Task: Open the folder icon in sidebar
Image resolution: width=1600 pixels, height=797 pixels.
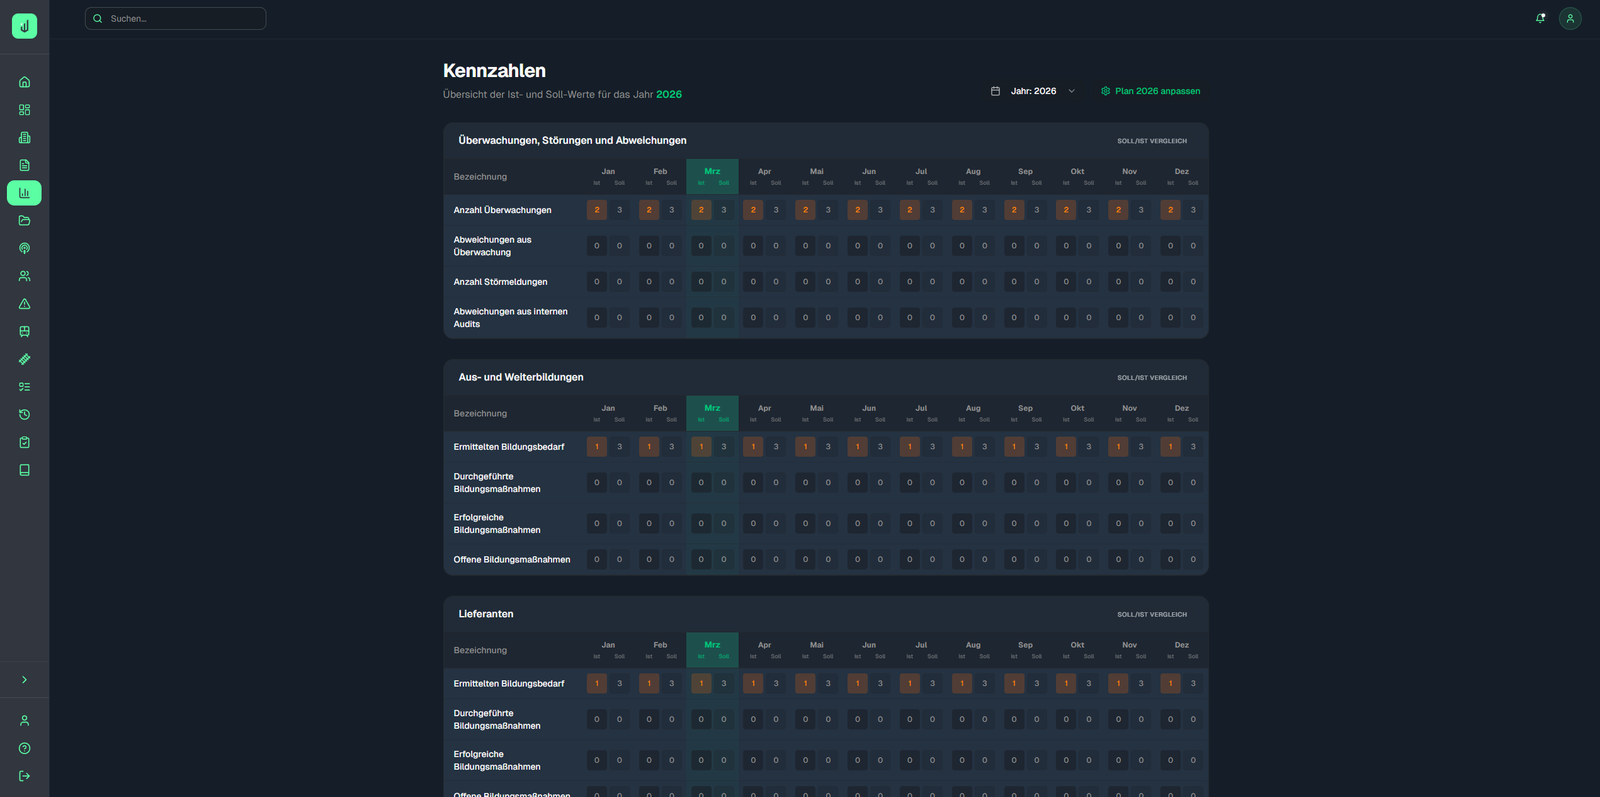Action: pos(24,221)
